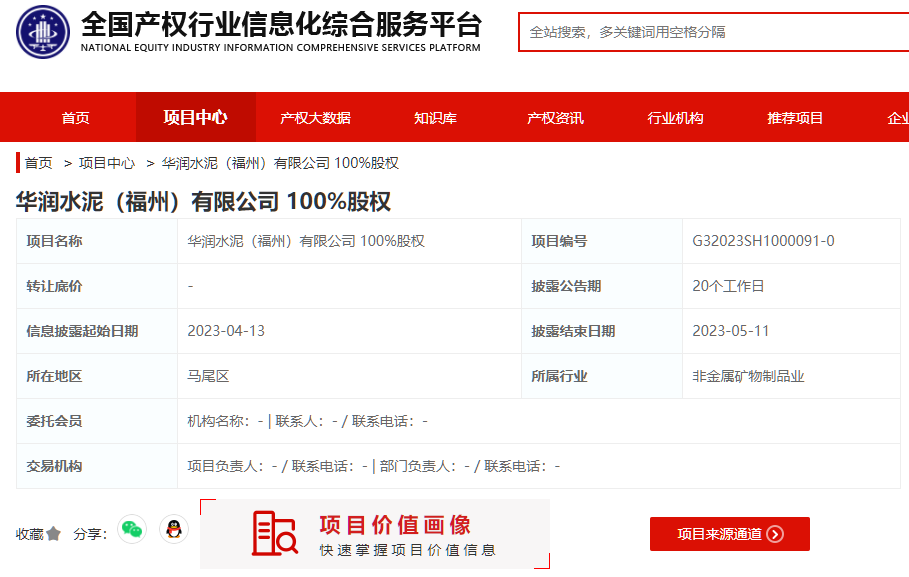
Task: Click the English platform subtitle text
Action: coord(281,48)
